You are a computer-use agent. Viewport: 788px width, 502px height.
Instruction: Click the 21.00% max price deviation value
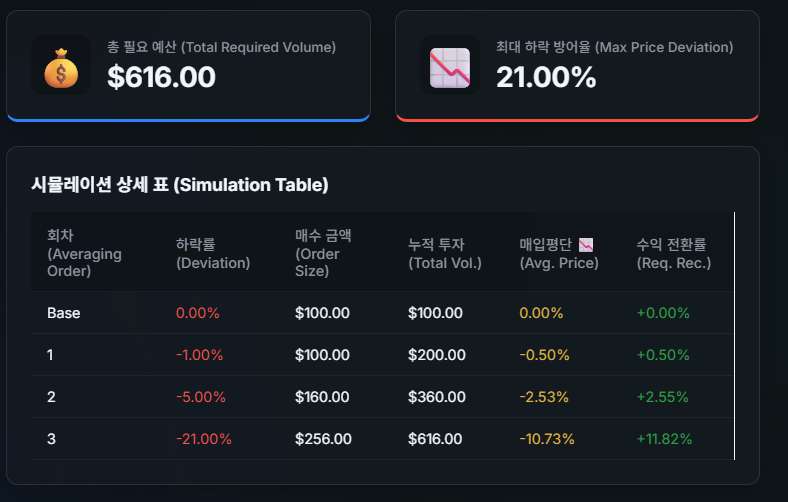pos(546,77)
